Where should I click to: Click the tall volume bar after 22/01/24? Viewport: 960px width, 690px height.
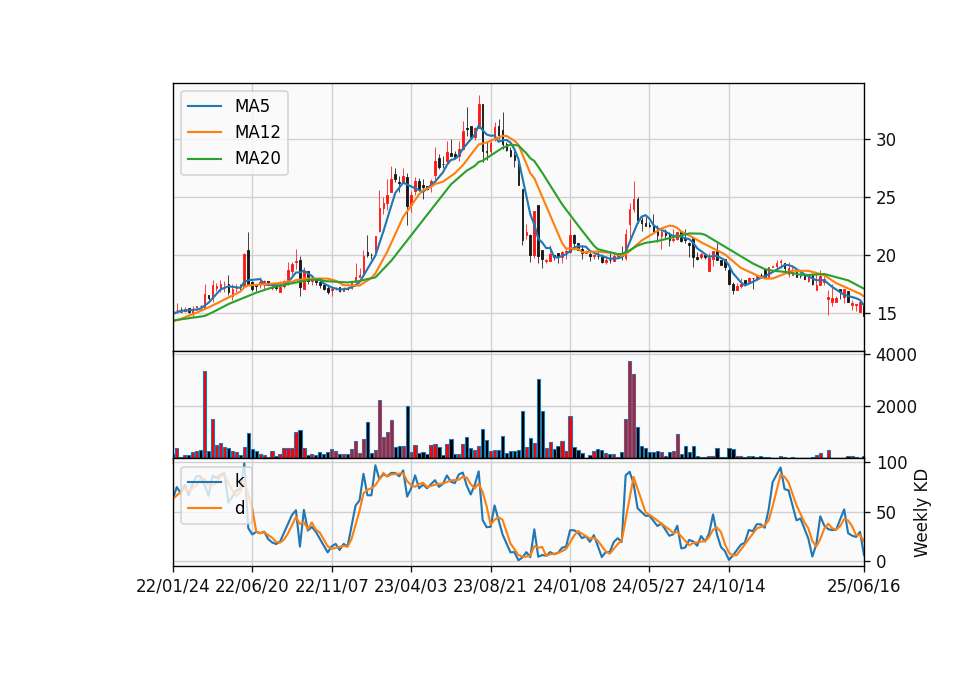coord(205,414)
